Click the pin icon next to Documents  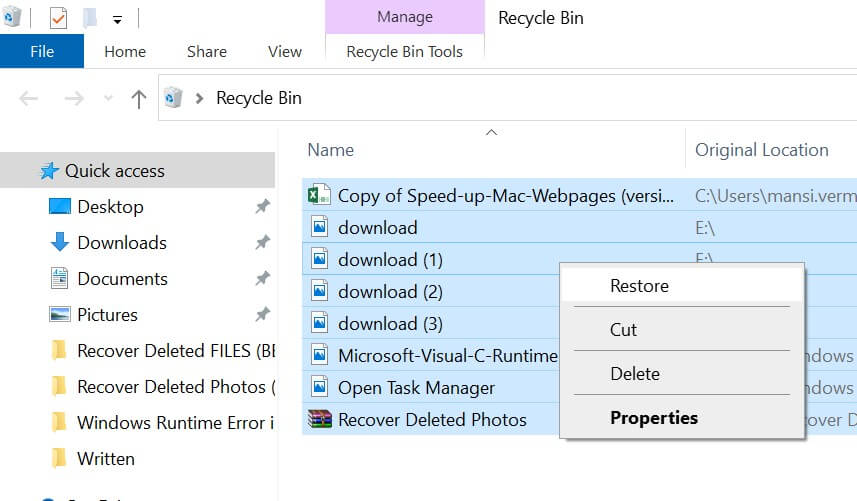pyautogui.click(x=263, y=278)
